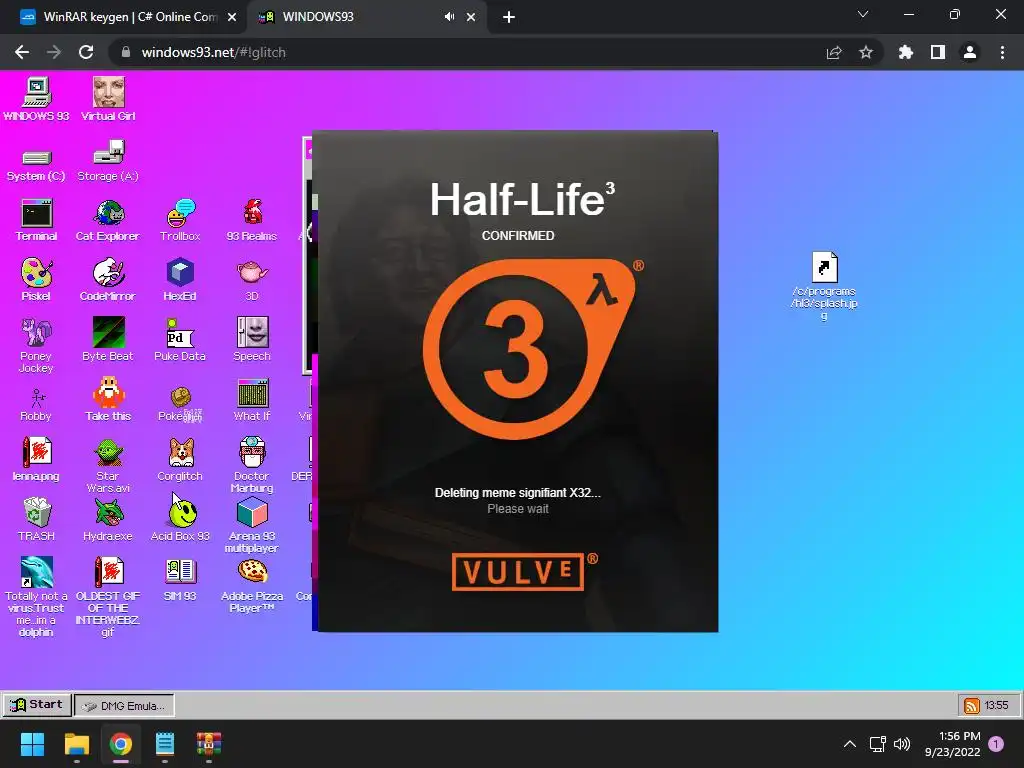
Task: Click the address bar URL
Action: tap(214, 52)
